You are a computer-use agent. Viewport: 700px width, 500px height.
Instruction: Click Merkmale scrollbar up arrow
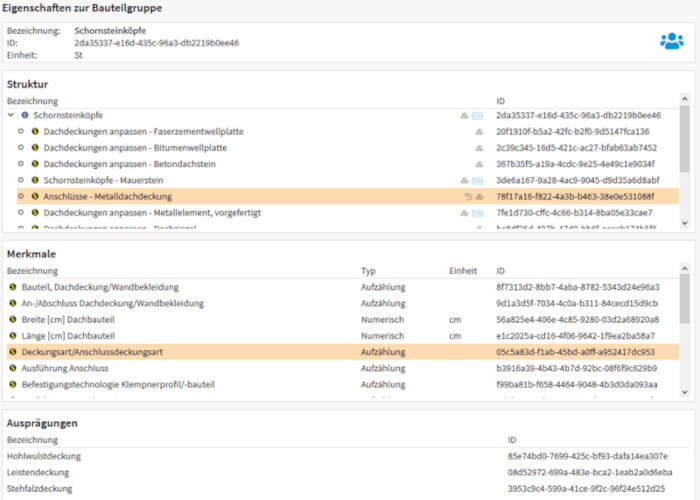click(x=684, y=268)
